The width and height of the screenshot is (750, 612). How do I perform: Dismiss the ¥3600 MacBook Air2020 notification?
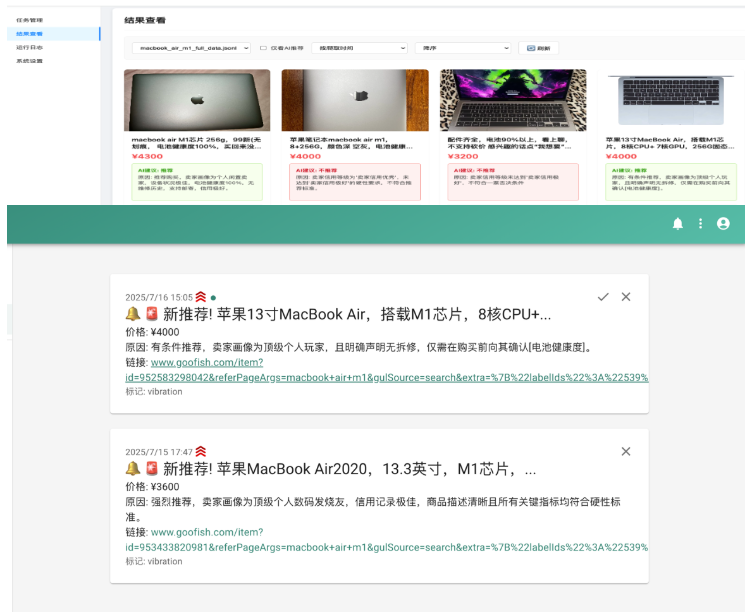click(626, 451)
